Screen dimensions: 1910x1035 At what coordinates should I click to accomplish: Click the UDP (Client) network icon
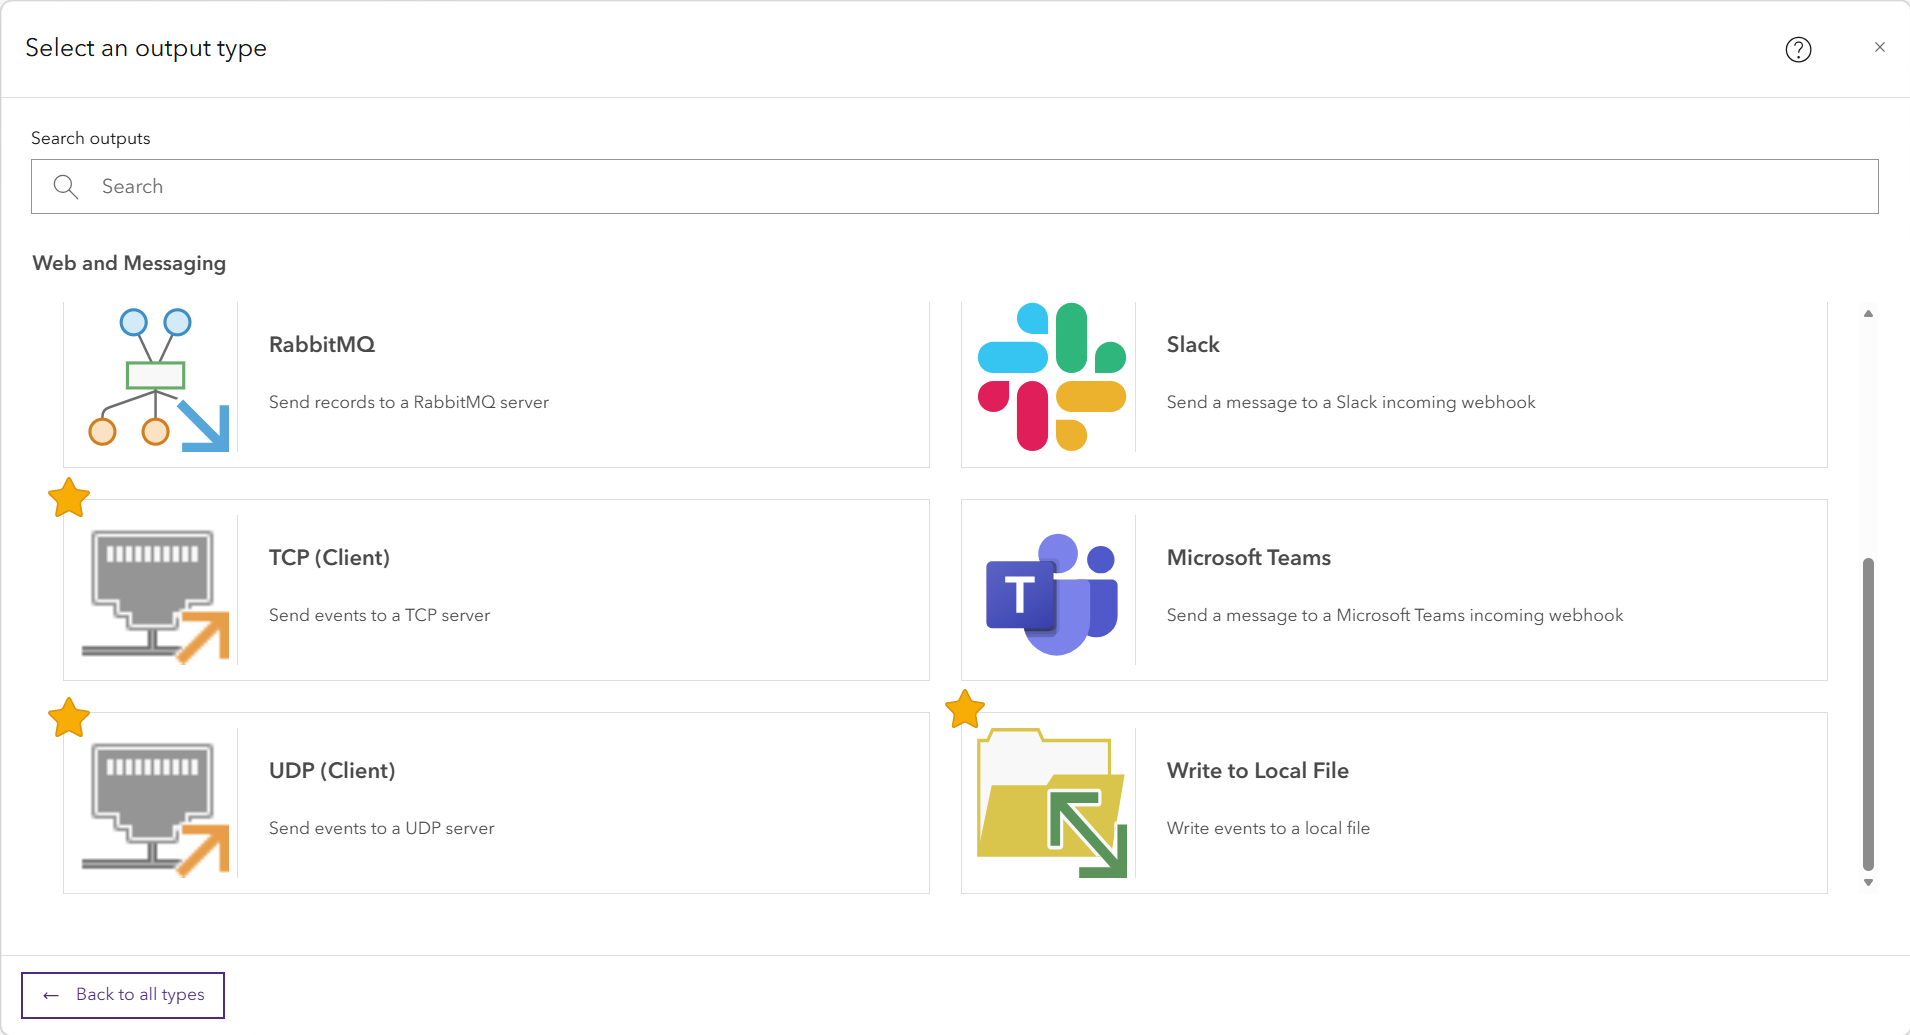(x=155, y=810)
